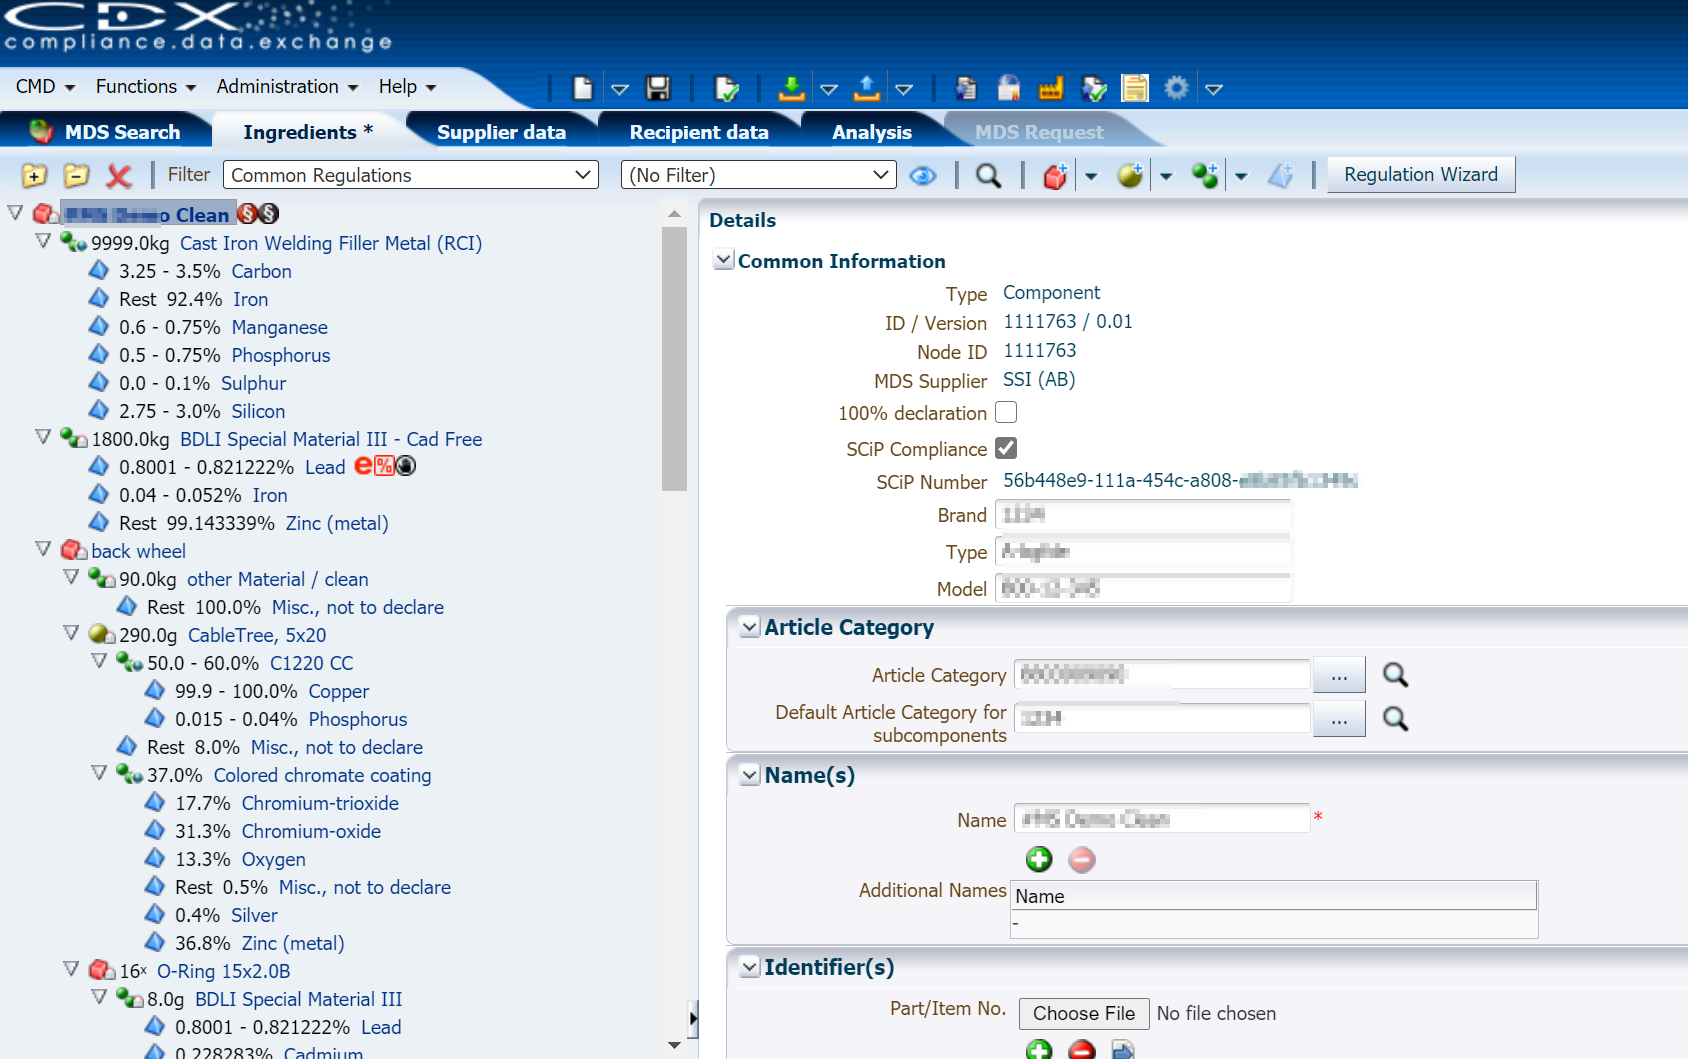Toggle the 100% declaration checkbox
This screenshot has height=1059, width=1688.
[x=1006, y=412]
